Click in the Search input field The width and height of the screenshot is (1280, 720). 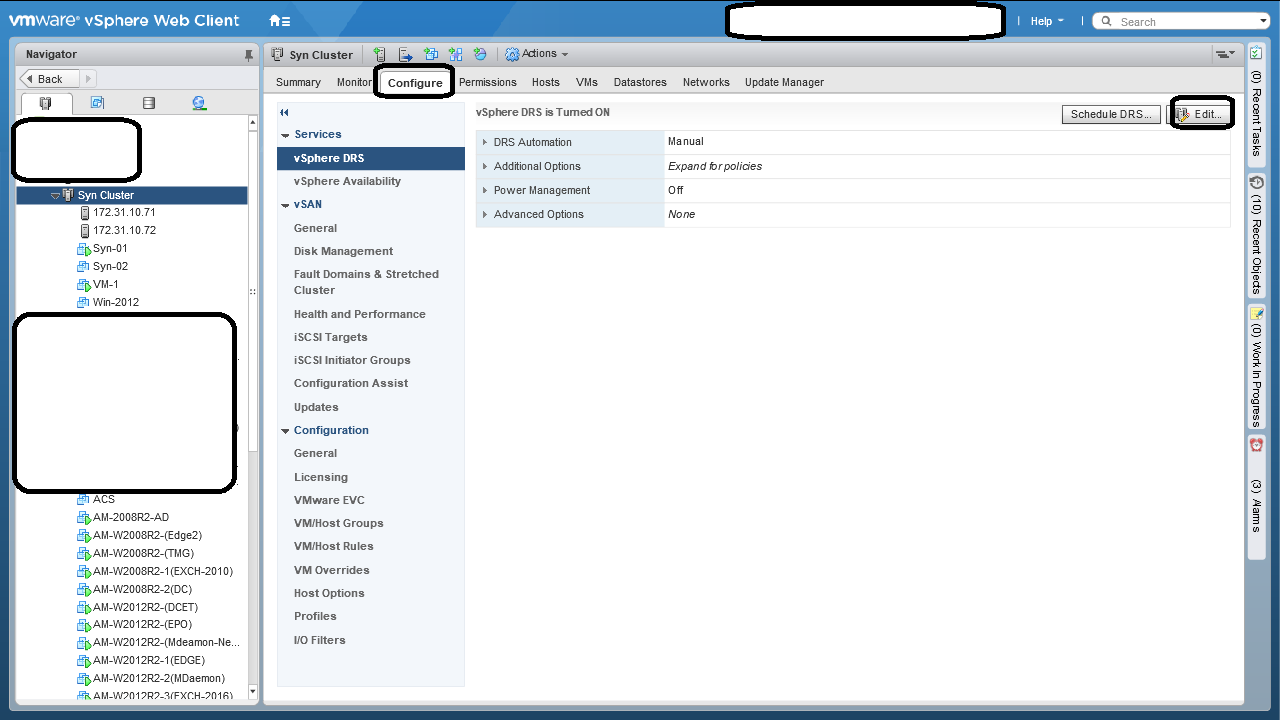coord(1185,21)
